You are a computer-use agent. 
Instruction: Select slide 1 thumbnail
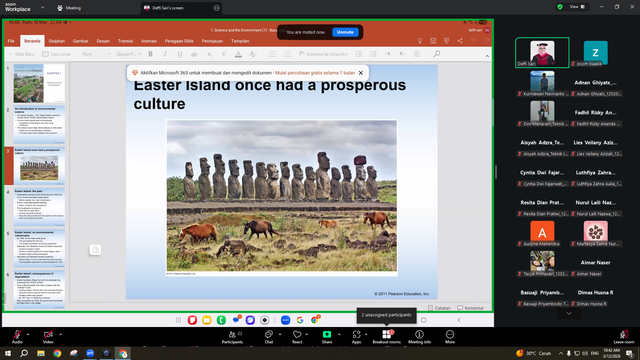coord(39,83)
